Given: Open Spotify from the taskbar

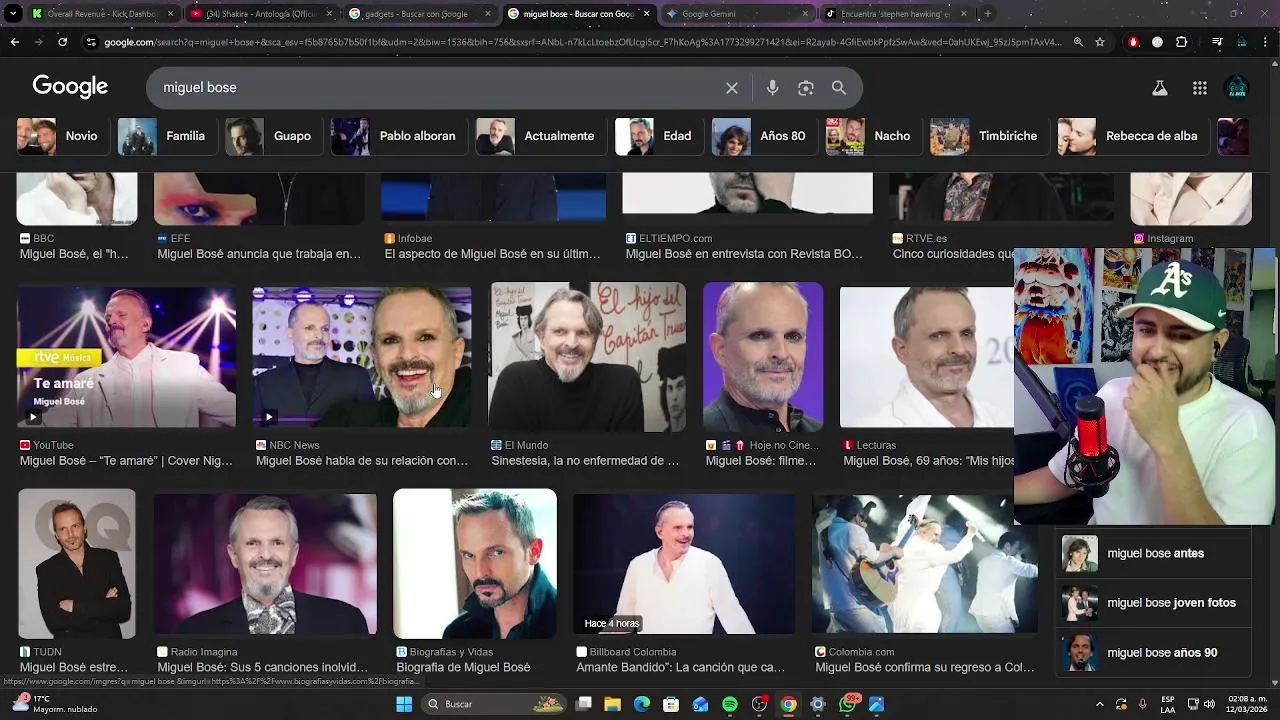Looking at the screenshot, I should tap(730, 704).
